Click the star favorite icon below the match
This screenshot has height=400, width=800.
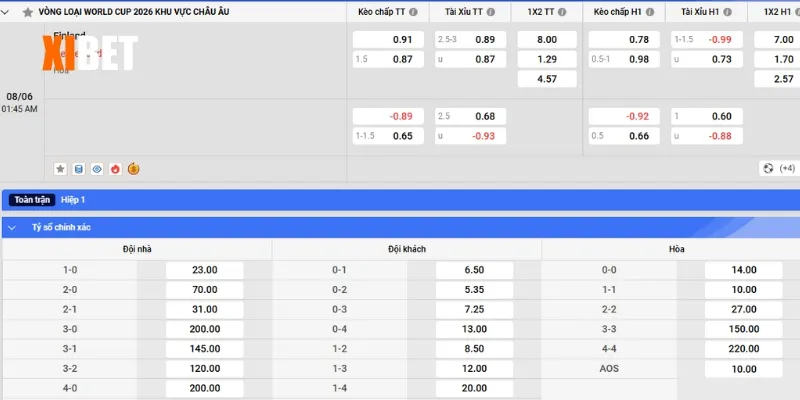(61, 169)
